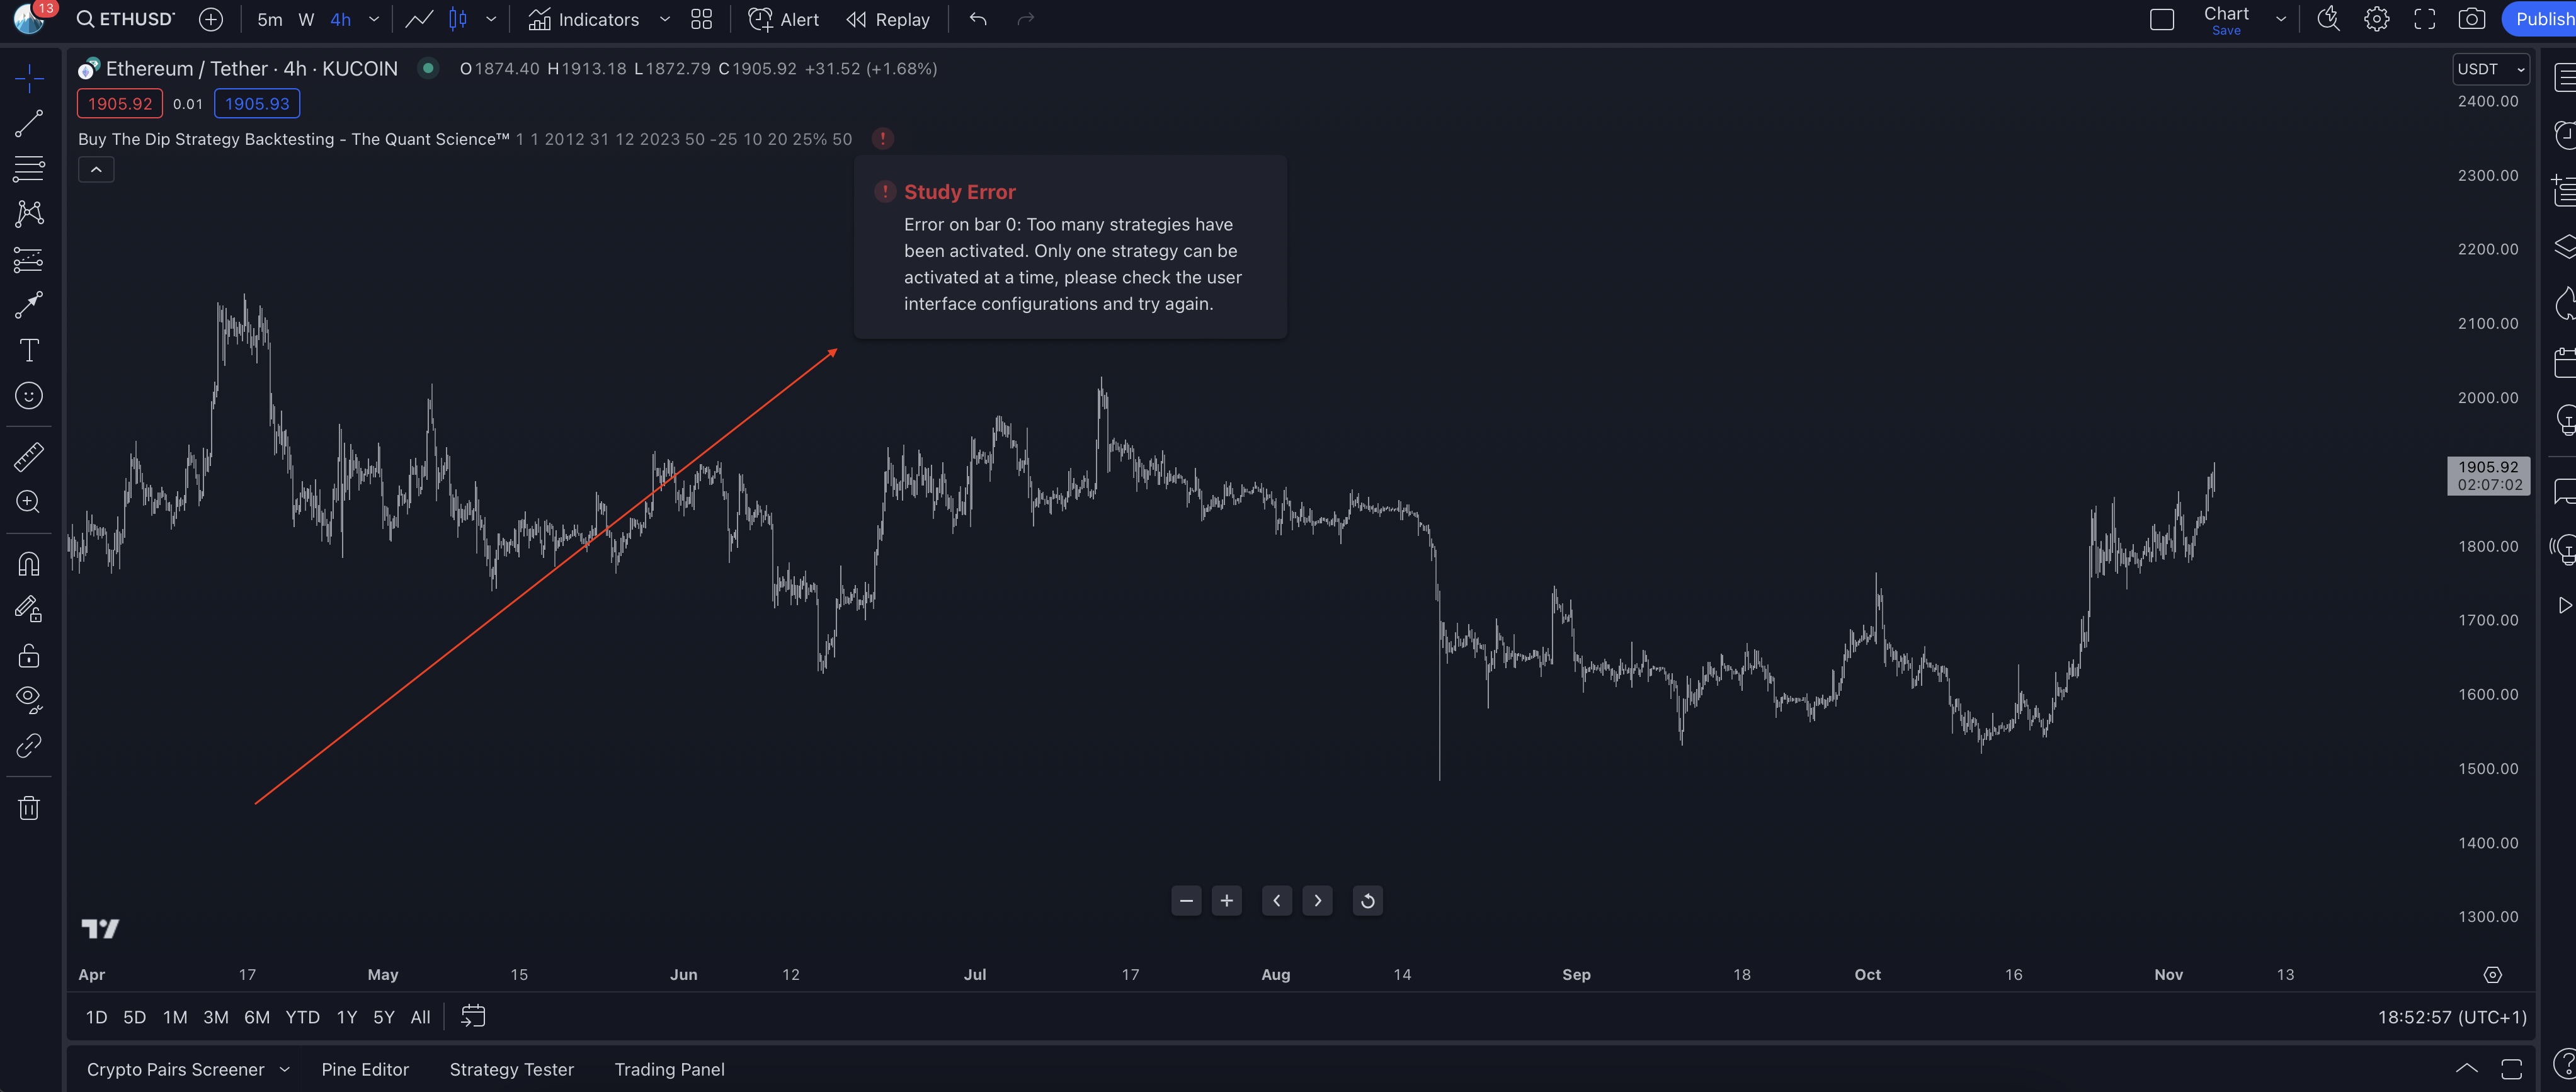Take a chart snapshot with camera icon
Screen dimensions: 2576x1092
point(2471,19)
